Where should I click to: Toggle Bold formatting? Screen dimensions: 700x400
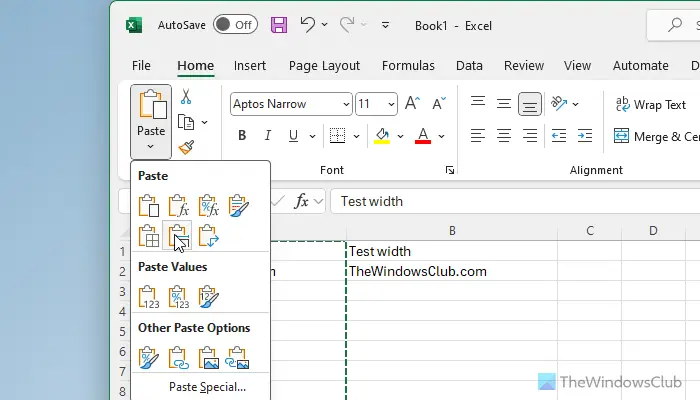click(x=242, y=135)
